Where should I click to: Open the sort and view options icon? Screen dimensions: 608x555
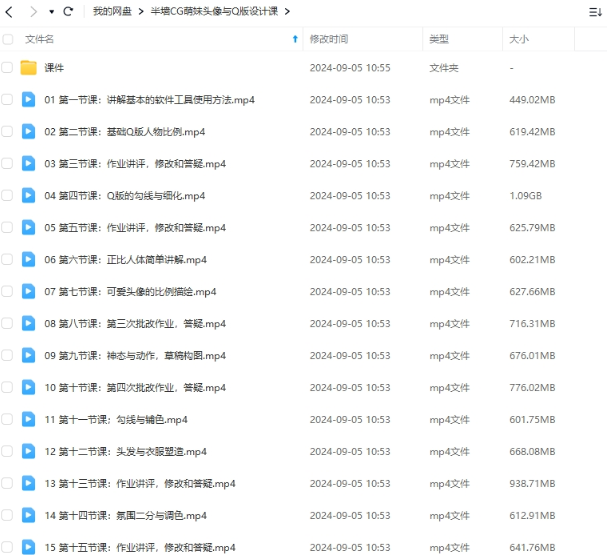pos(595,12)
